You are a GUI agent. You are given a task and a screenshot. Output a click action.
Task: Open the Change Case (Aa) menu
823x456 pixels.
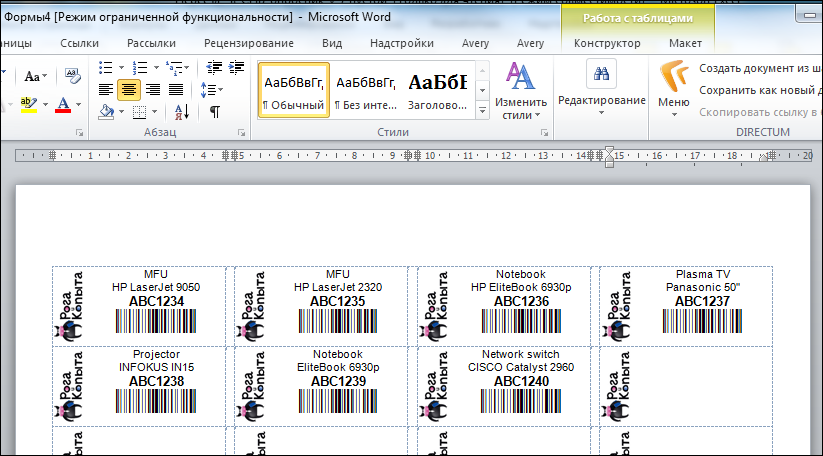tap(35, 77)
